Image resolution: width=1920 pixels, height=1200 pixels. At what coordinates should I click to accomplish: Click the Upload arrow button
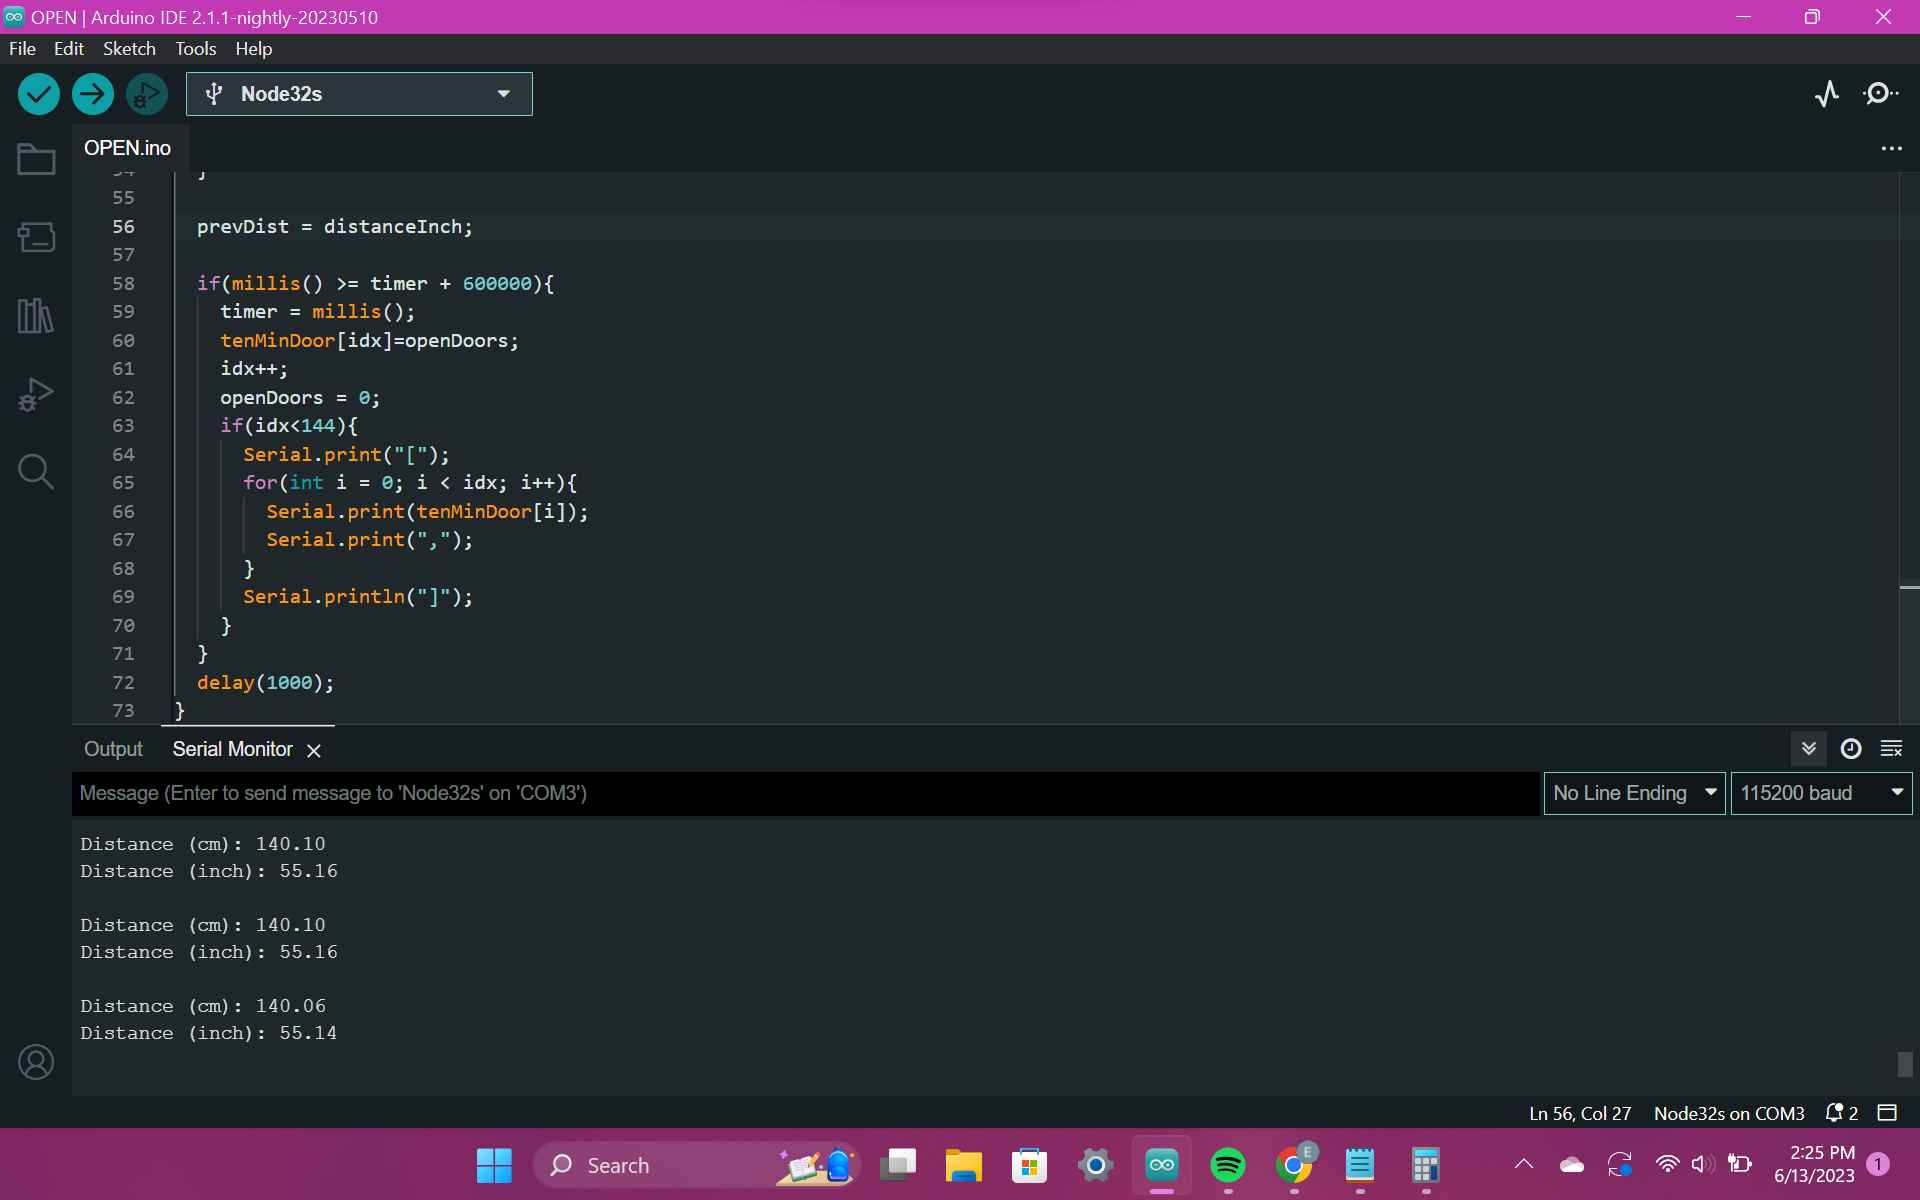coord(93,94)
